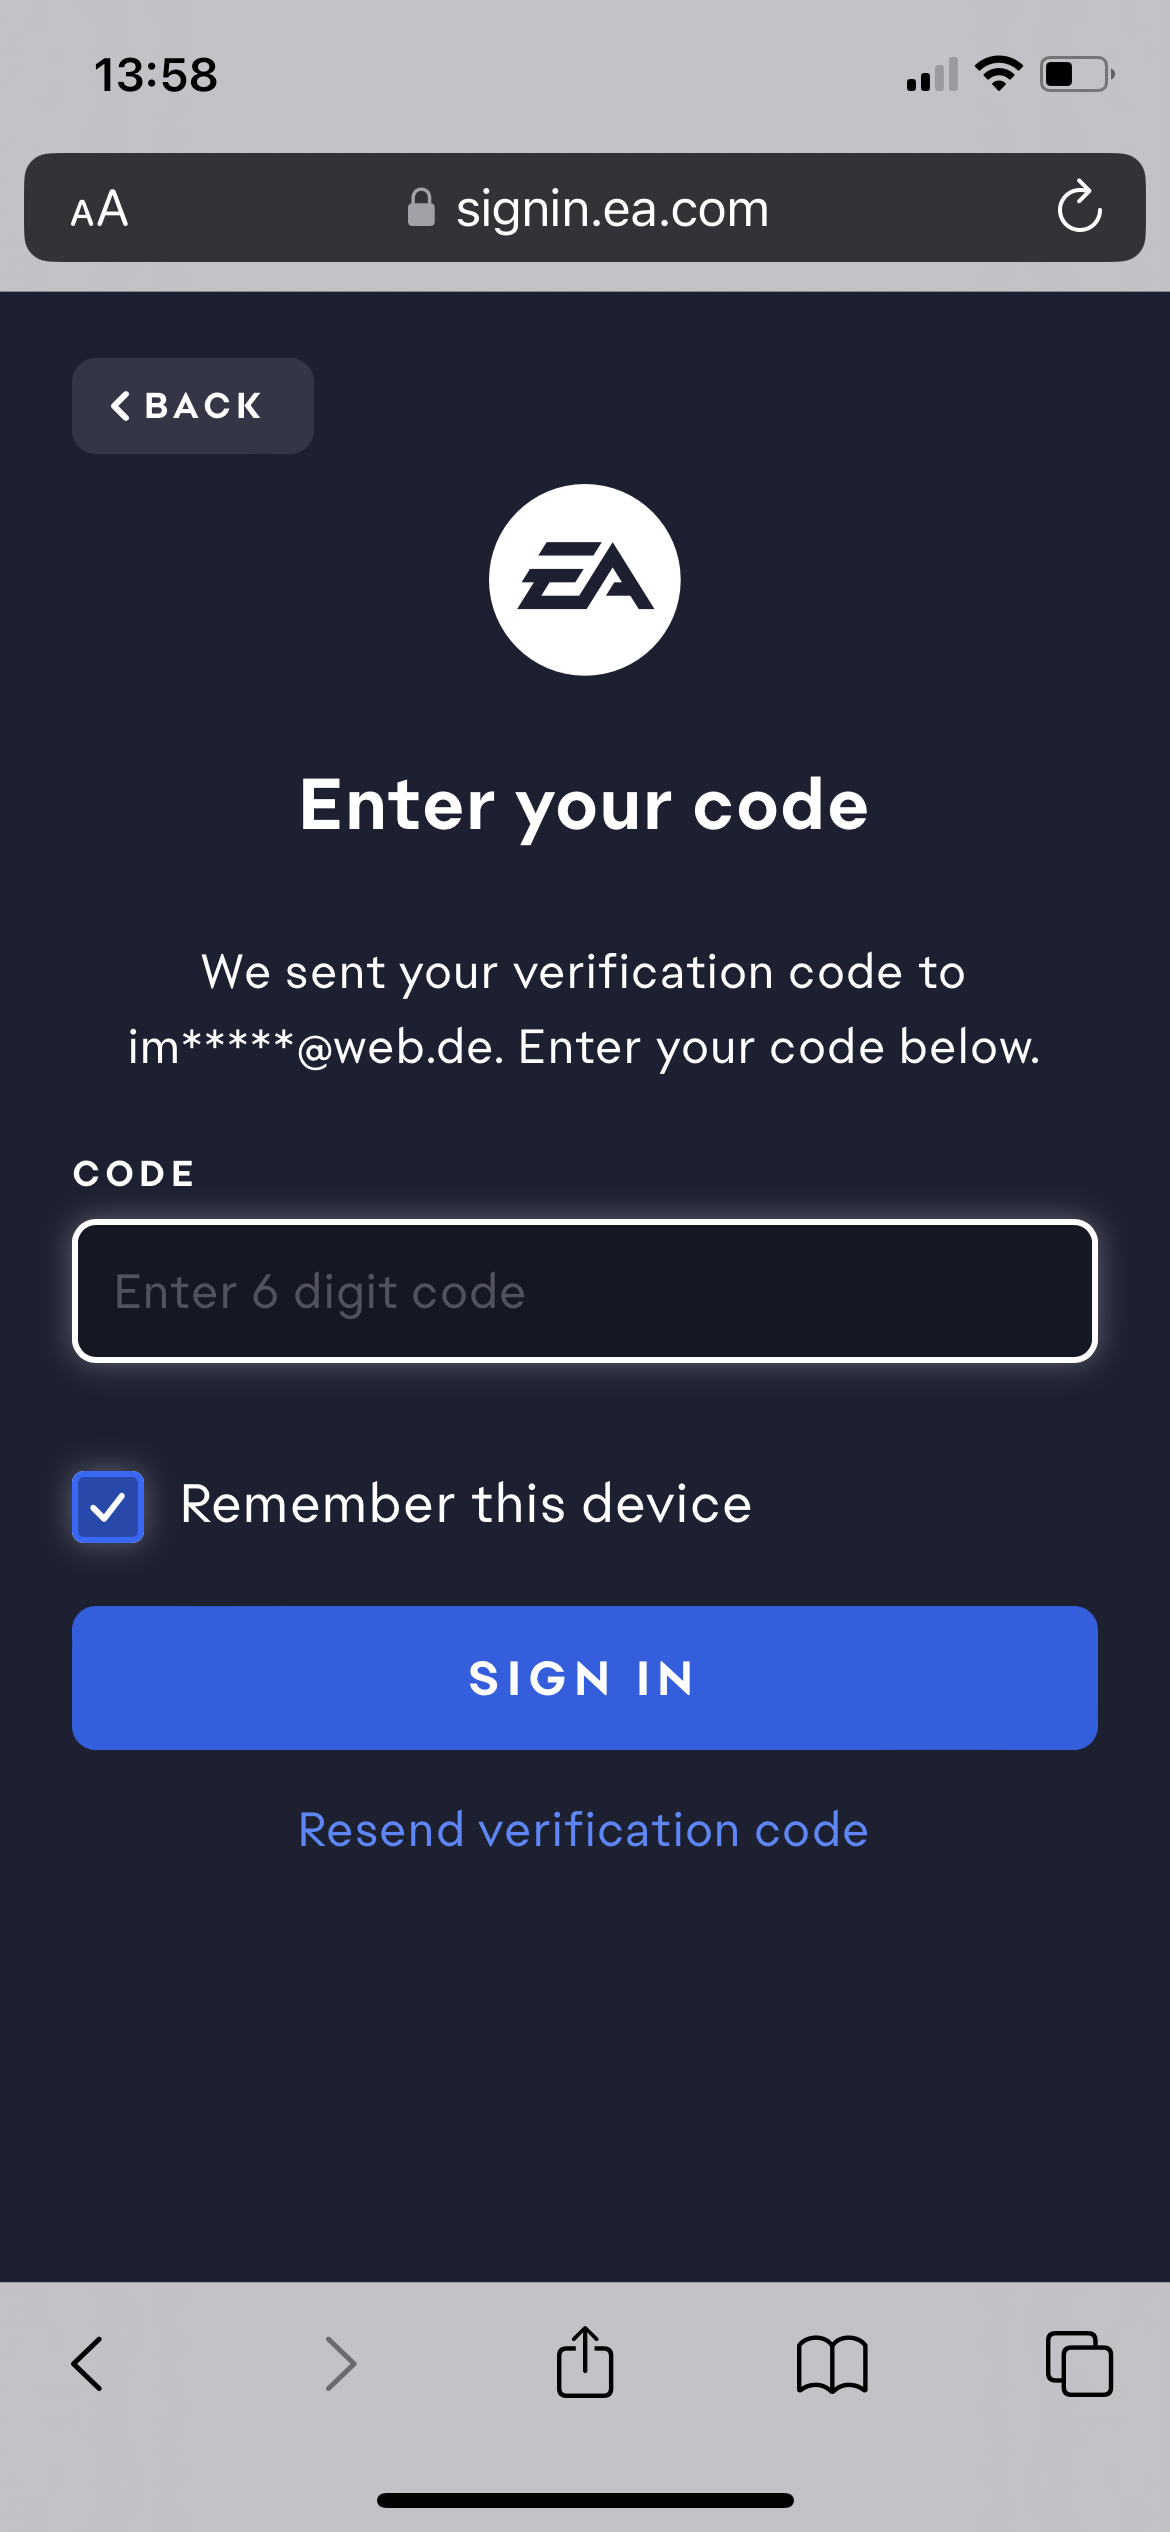Viewport: 1170px width, 2532px height.
Task: Open the AA page settings menu
Action: [x=100, y=209]
